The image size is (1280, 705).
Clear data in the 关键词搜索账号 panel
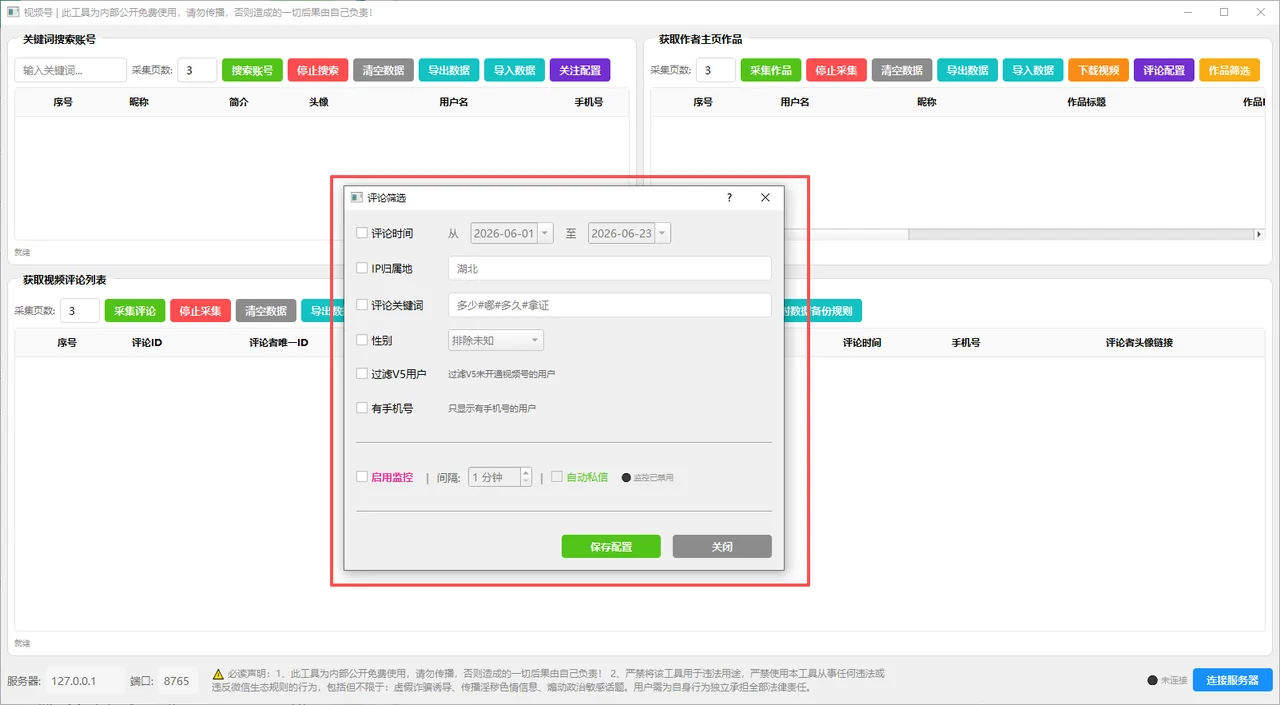point(383,70)
